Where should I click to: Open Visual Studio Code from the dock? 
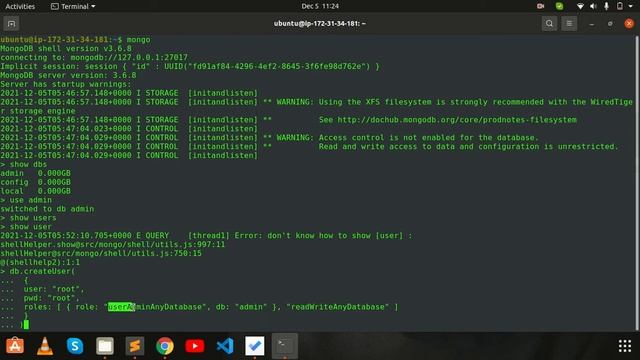(225, 346)
